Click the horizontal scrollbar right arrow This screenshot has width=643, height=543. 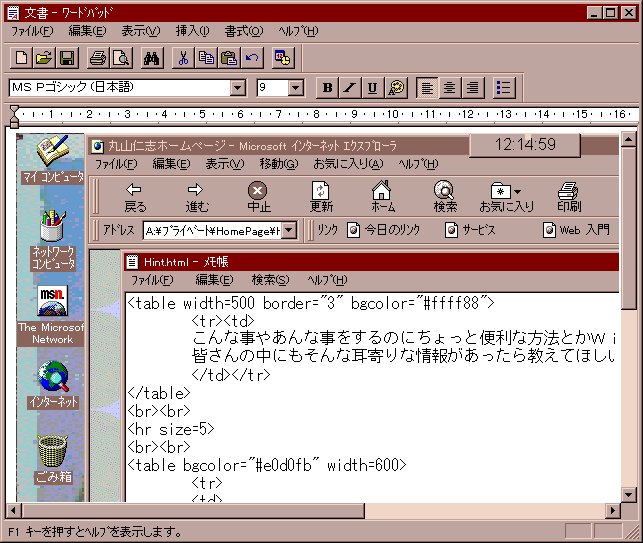613,511
